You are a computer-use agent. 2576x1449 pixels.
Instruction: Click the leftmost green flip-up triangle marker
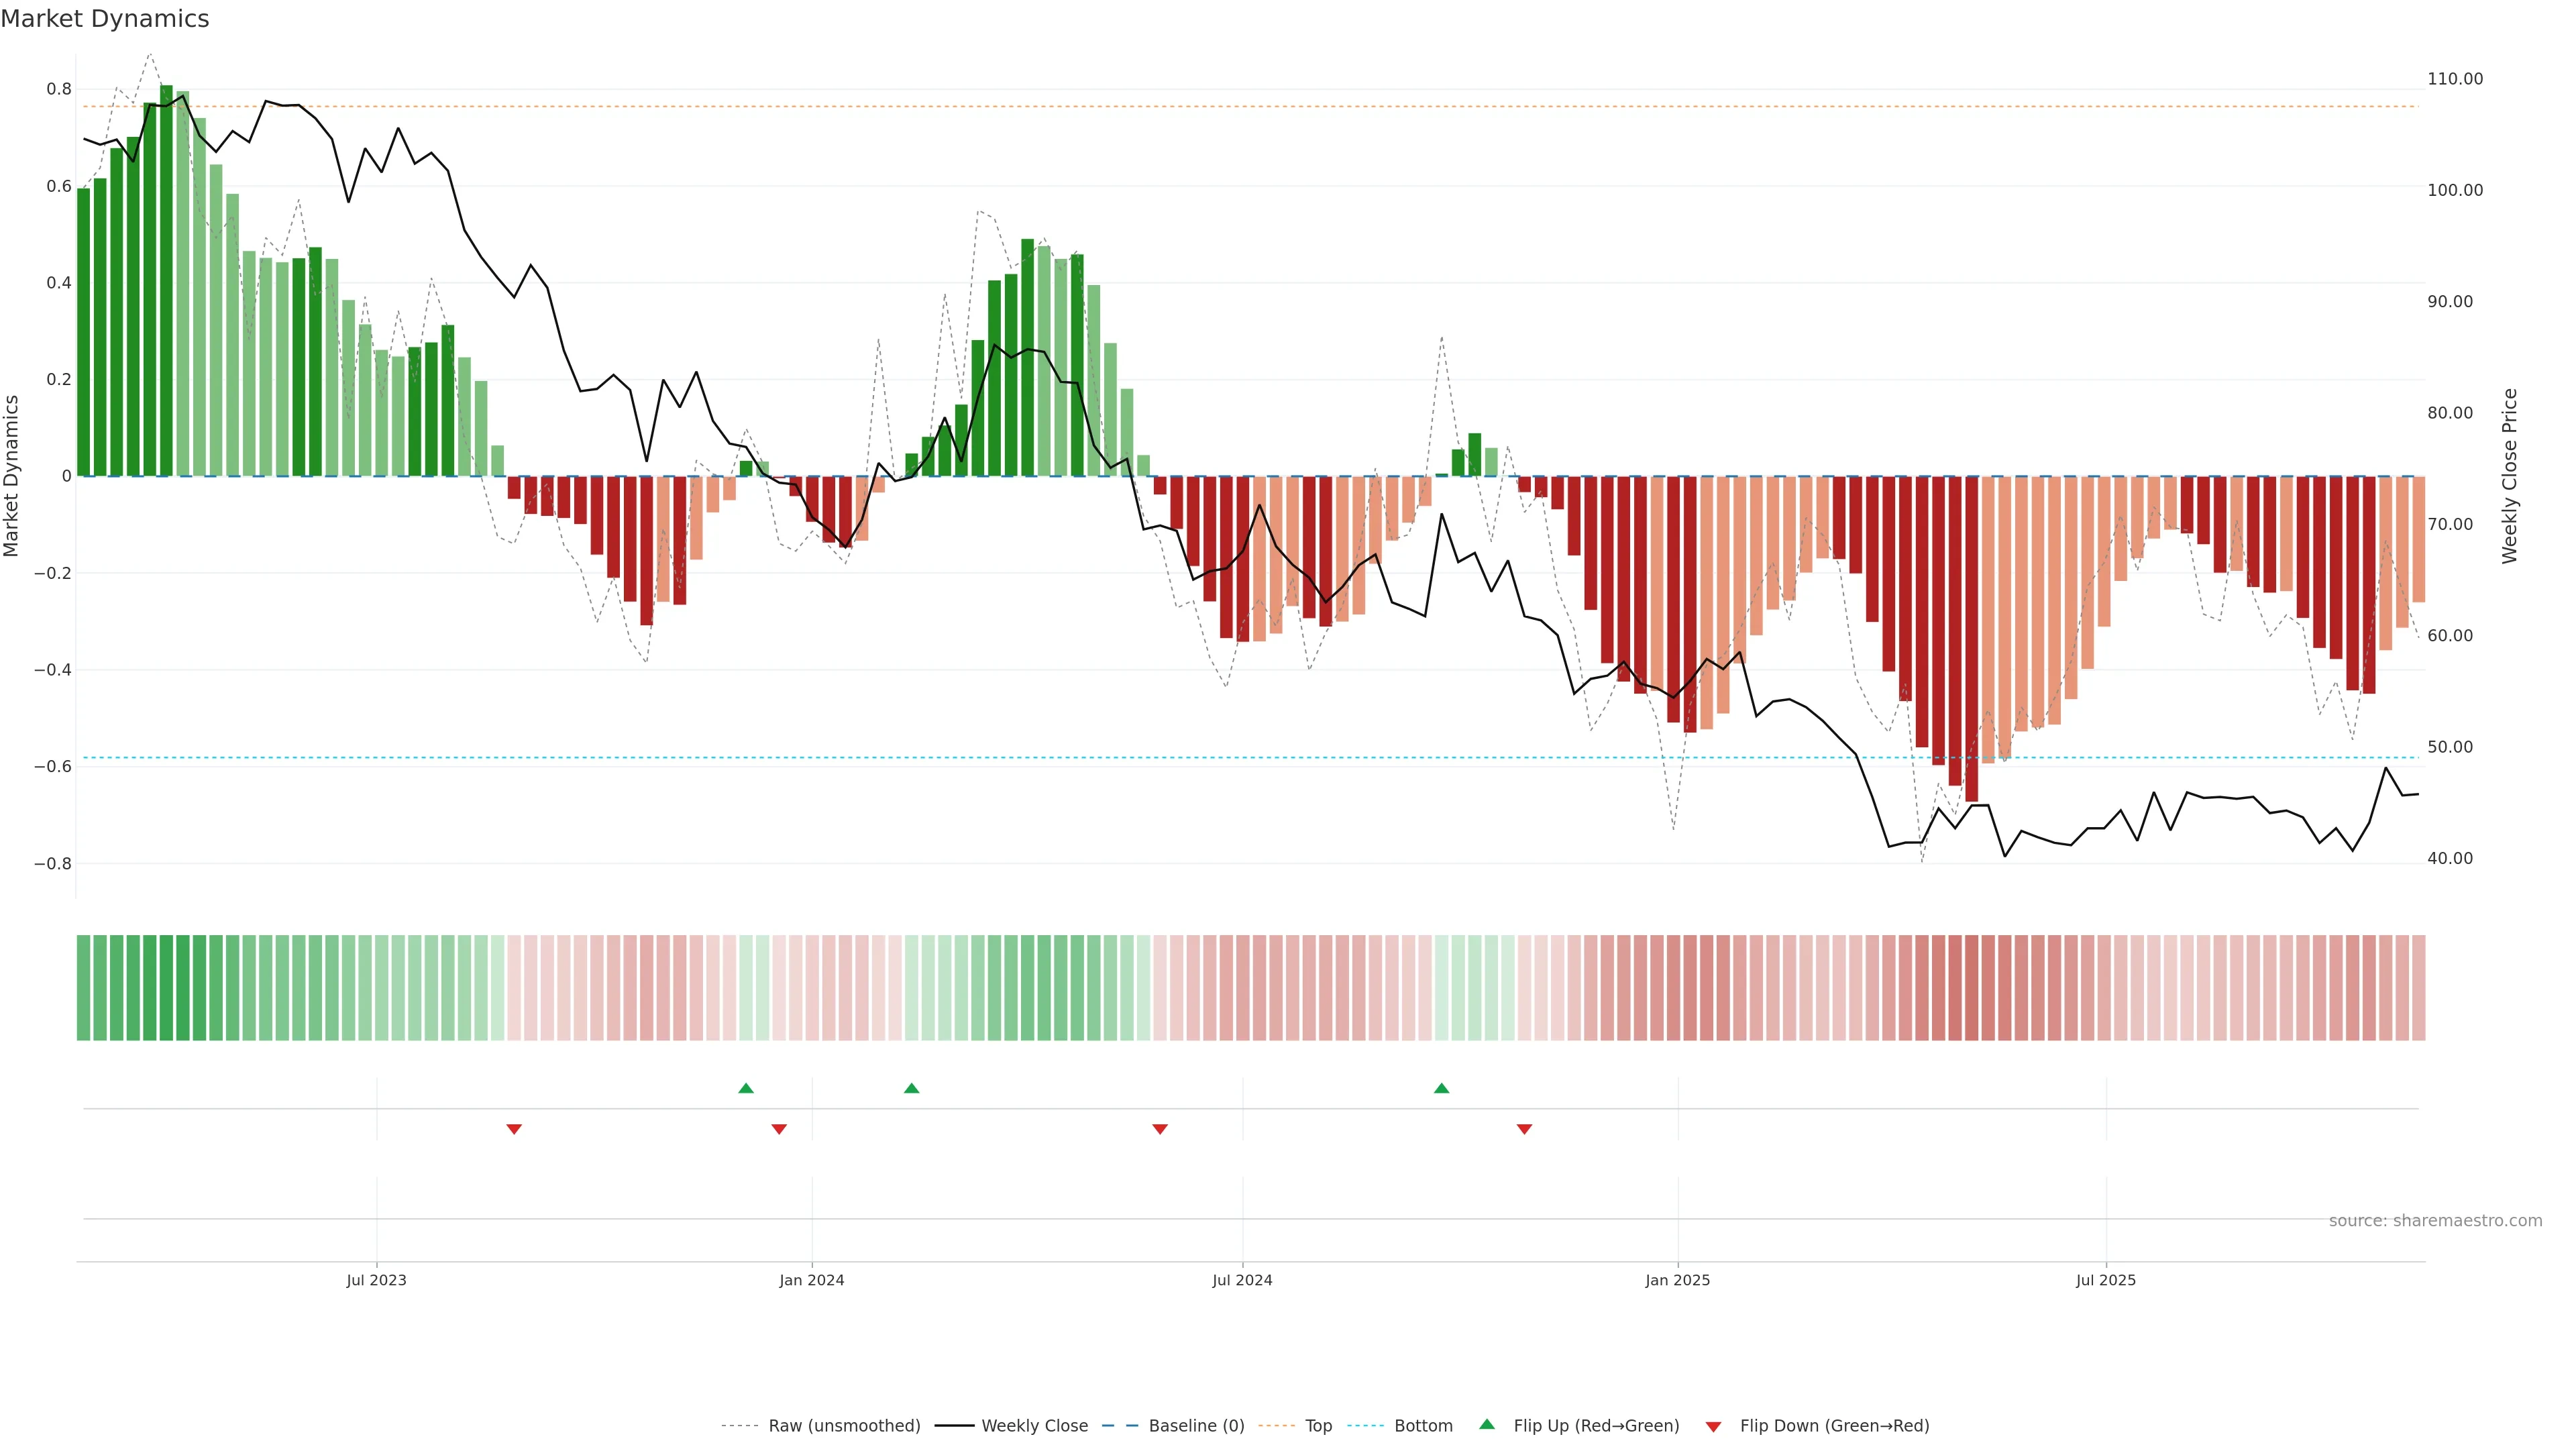(x=745, y=1088)
